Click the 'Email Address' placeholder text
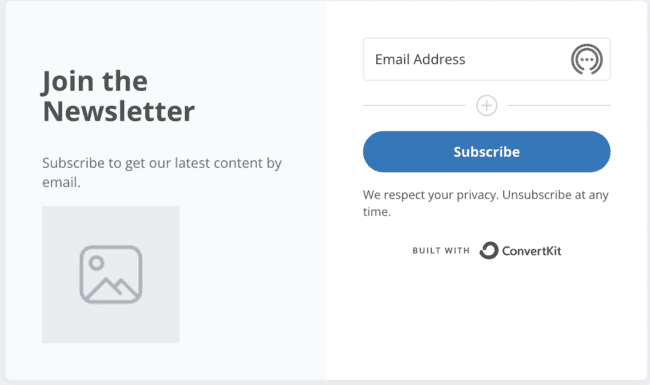The image size is (650, 385). click(x=420, y=59)
